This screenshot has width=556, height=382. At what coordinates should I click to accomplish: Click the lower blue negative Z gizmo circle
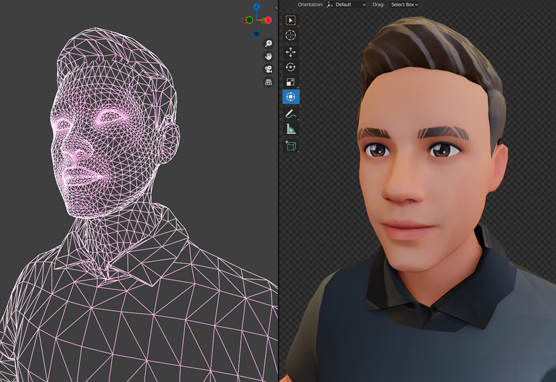click(x=256, y=34)
